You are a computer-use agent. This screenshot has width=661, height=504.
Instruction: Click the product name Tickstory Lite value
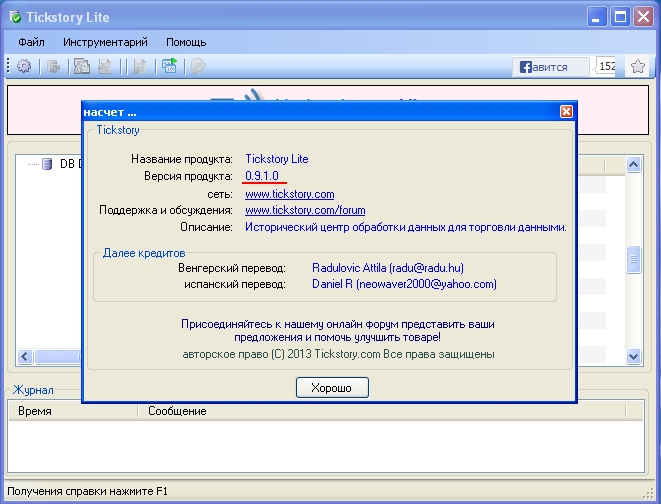tap(277, 159)
